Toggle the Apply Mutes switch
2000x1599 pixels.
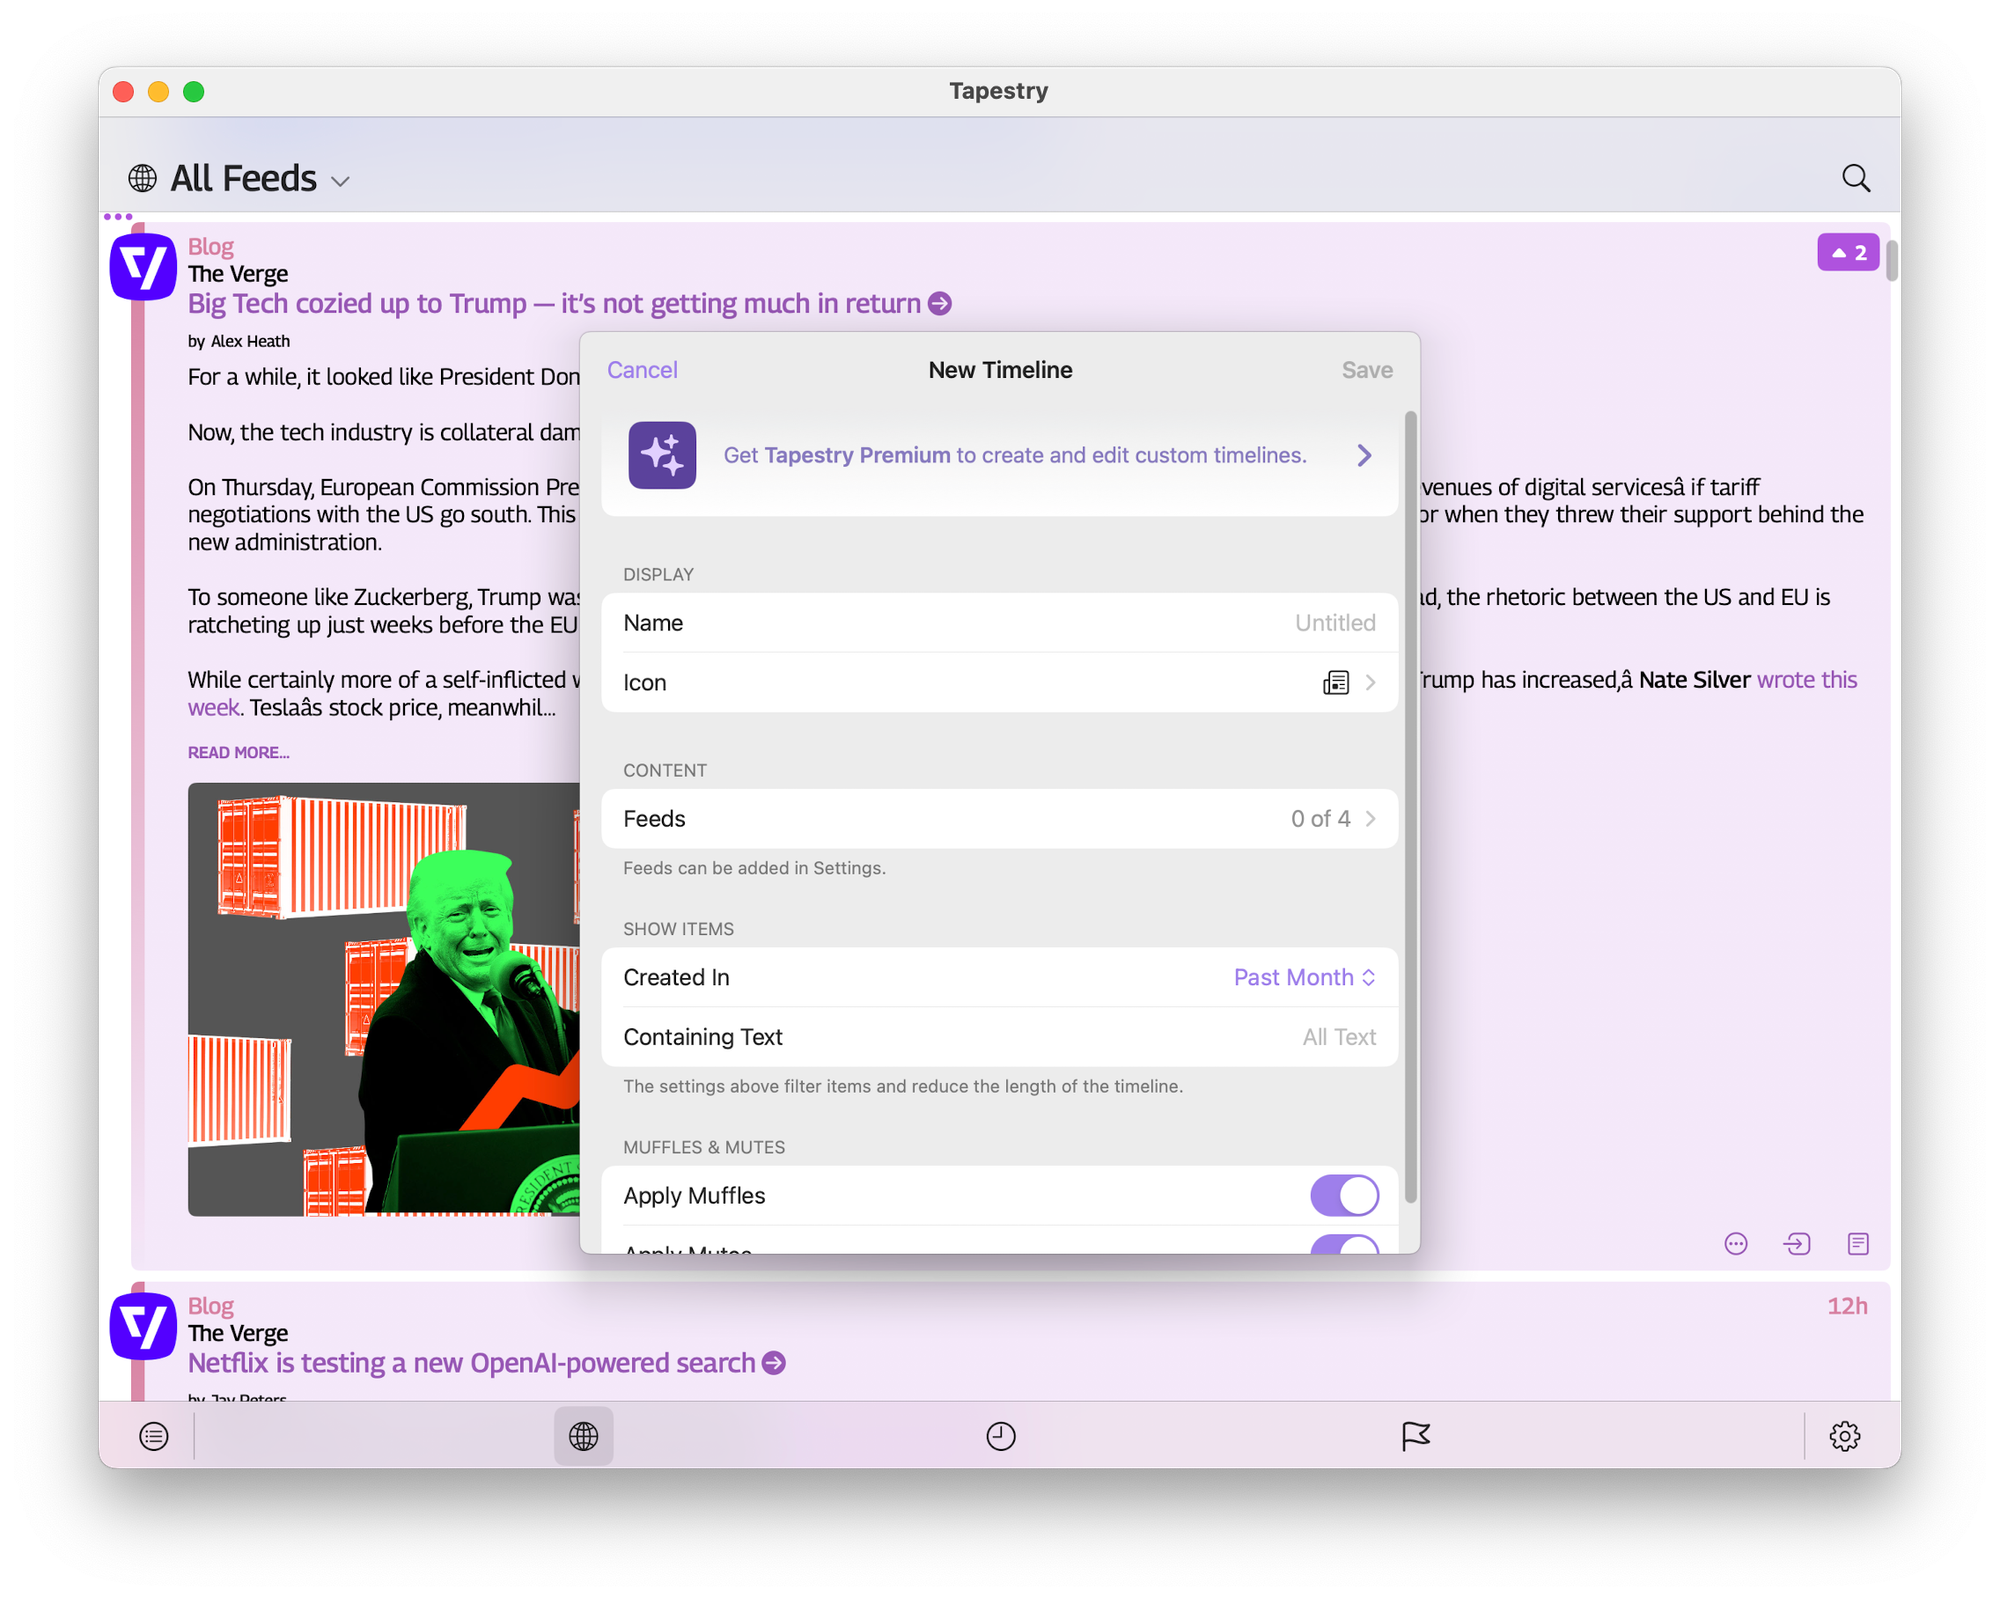pyautogui.click(x=1344, y=1245)
